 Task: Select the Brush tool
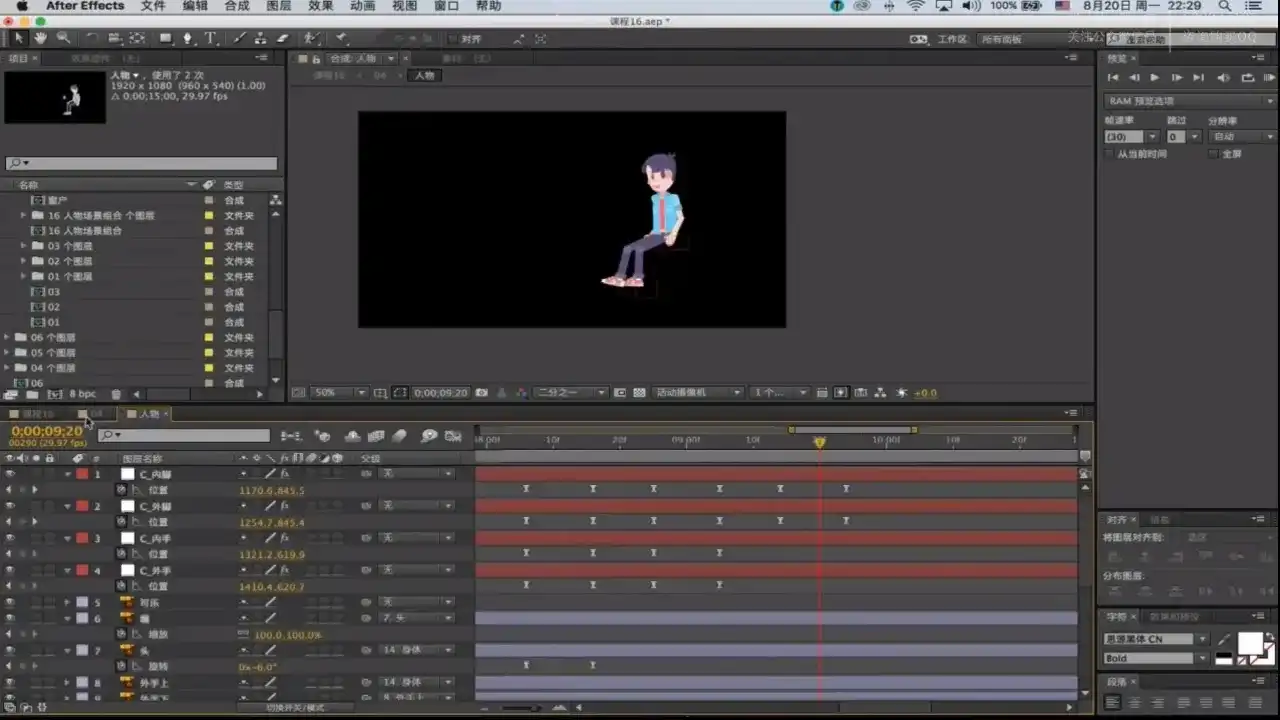(x=239, y=39)
